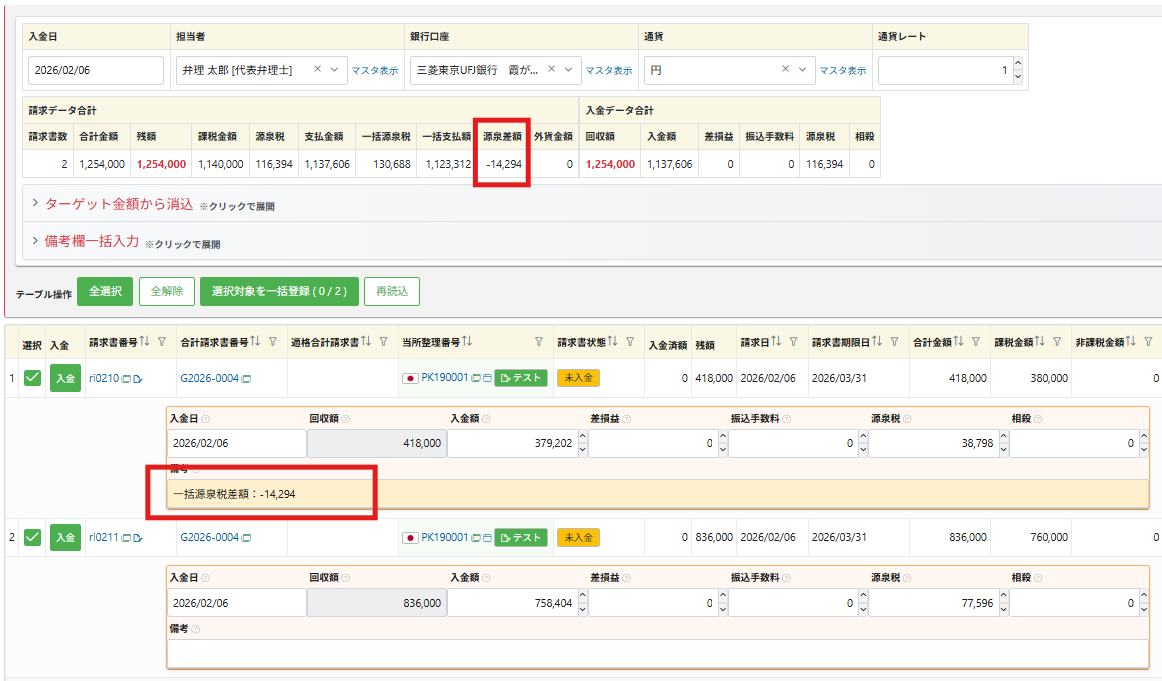Click the 全選択 button

click(x=105, y=291)
